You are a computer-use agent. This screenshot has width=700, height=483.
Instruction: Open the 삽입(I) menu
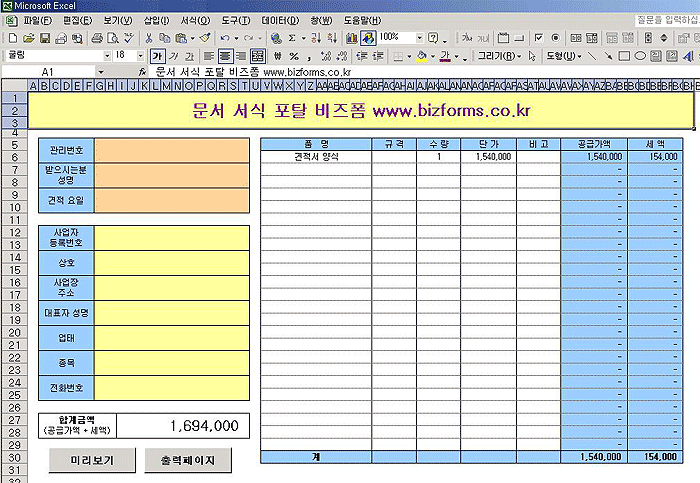pos(157,20)
